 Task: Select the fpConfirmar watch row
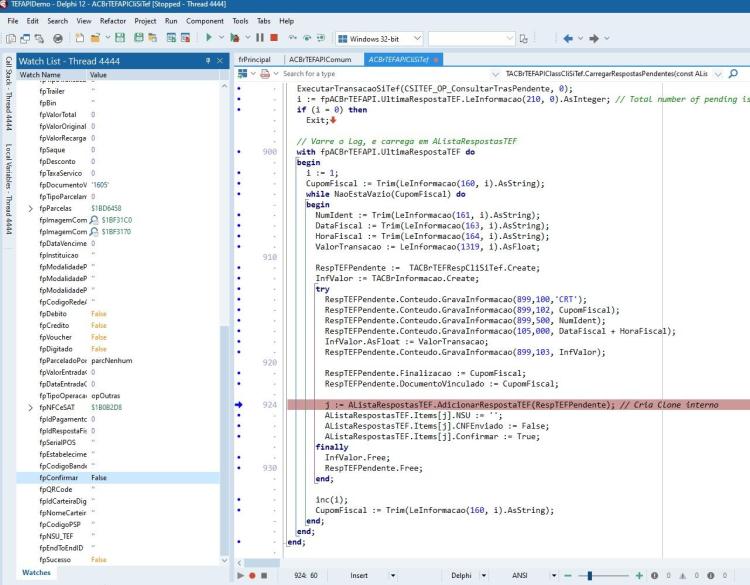point(118,478)
